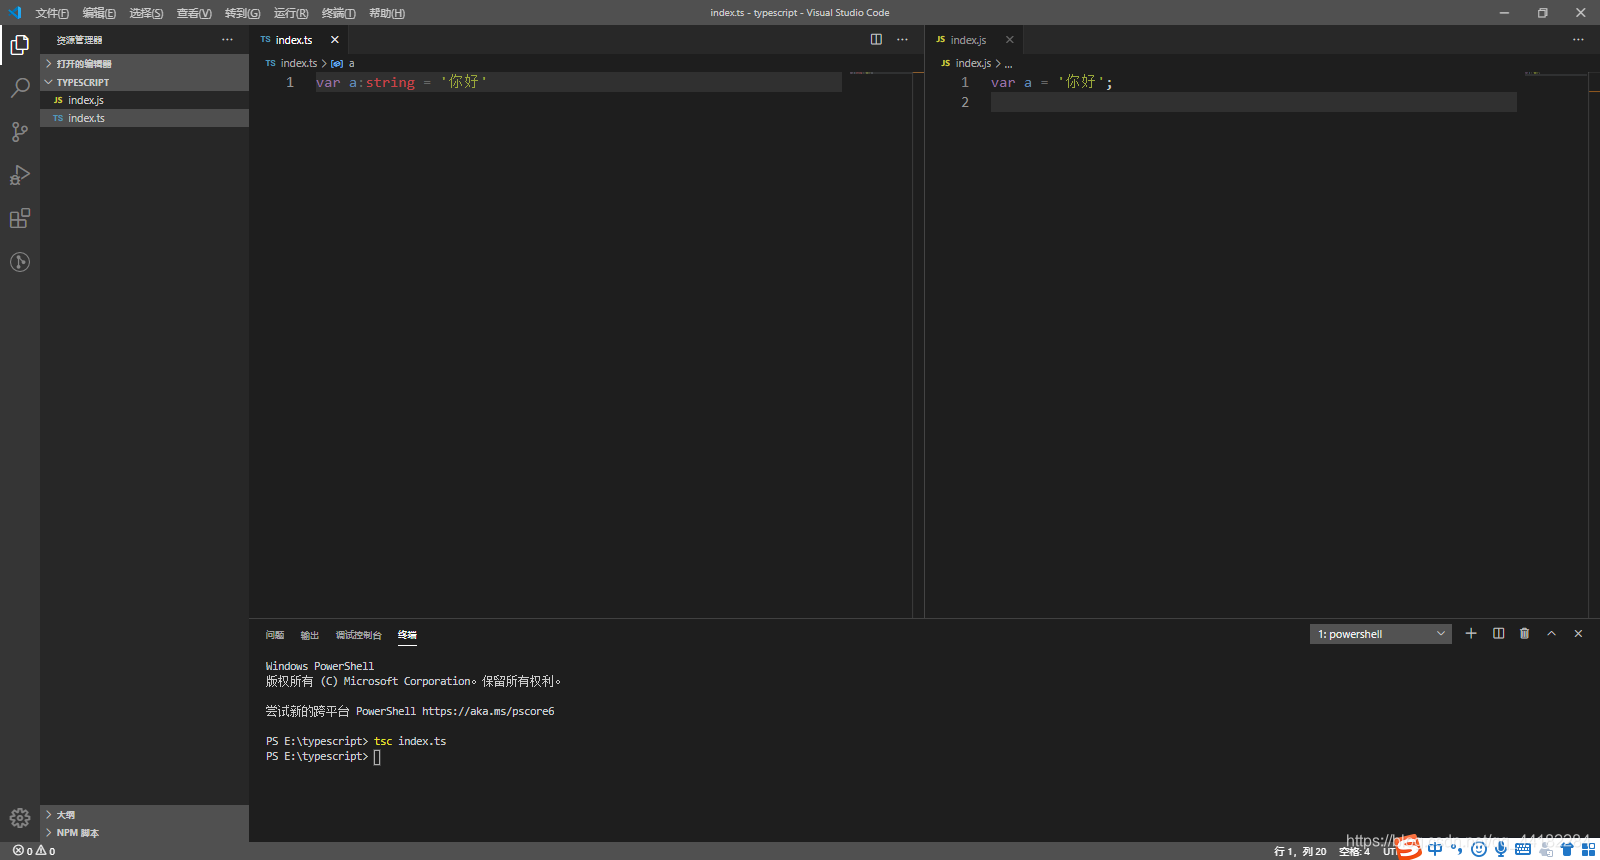
Task: Click the index.js editor minimap
Action: (1555, 73)
